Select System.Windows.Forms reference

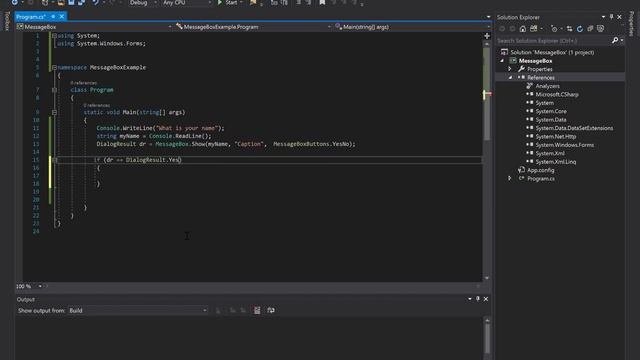click(564, 145)
